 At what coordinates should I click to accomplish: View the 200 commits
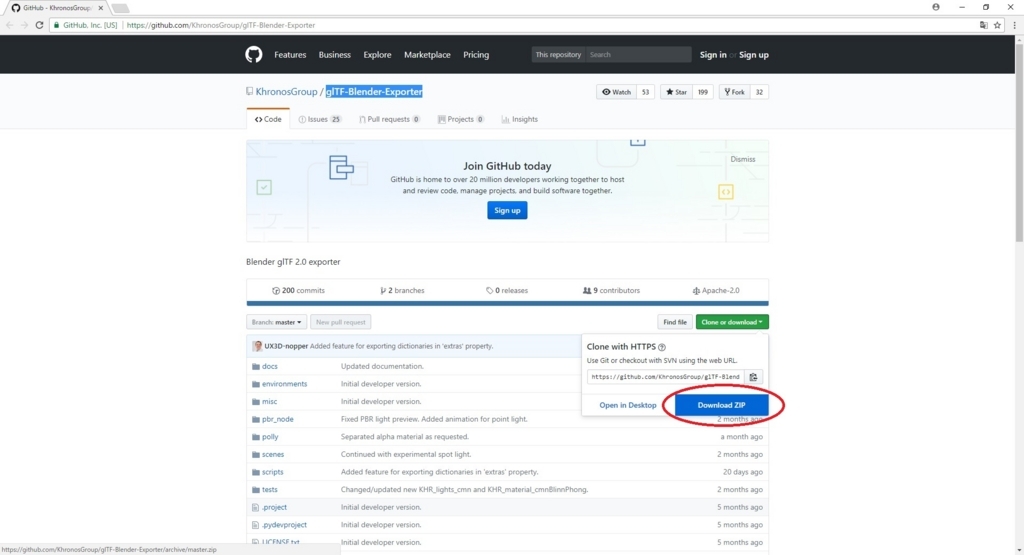(x=298, y=291)
